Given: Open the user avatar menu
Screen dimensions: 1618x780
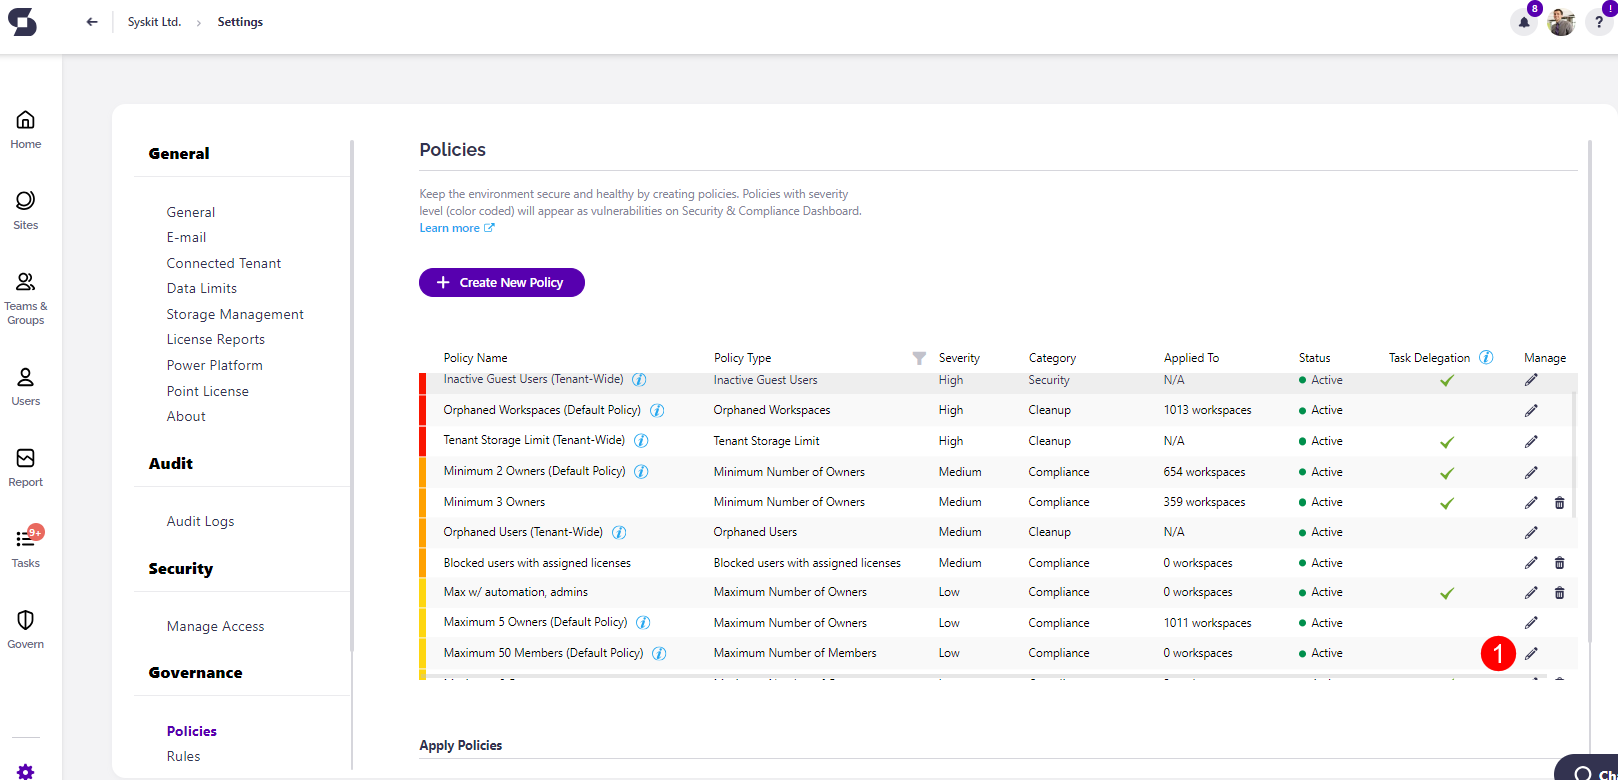Looking at the screenshot, I should (1561, 22).
